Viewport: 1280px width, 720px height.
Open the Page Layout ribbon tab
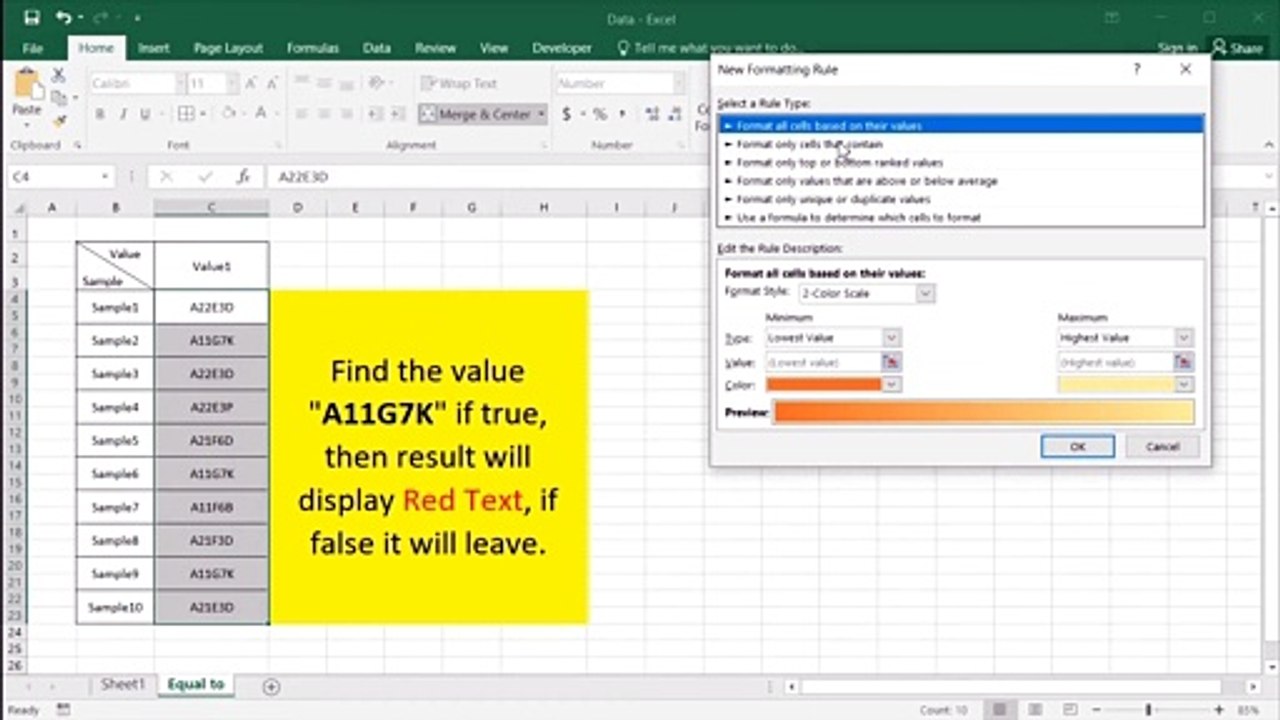click(x=228, y=47)
